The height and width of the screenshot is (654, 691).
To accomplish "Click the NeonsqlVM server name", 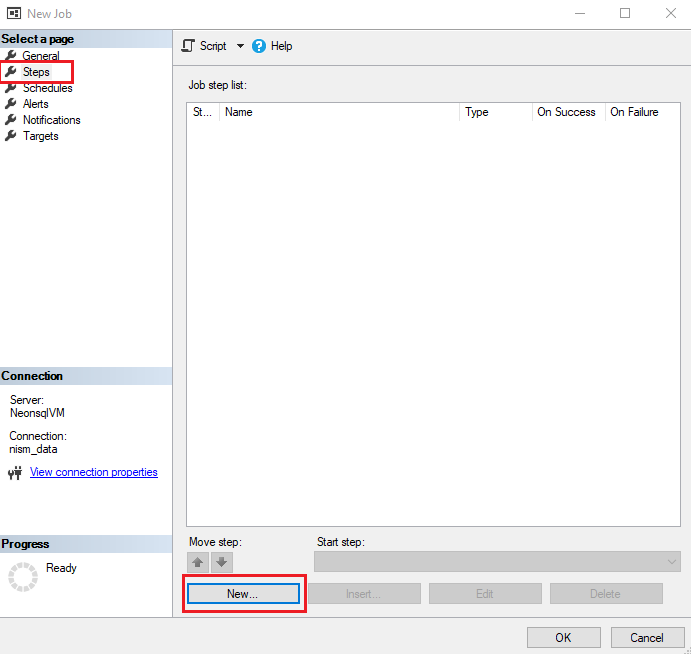I will (37, 413).
